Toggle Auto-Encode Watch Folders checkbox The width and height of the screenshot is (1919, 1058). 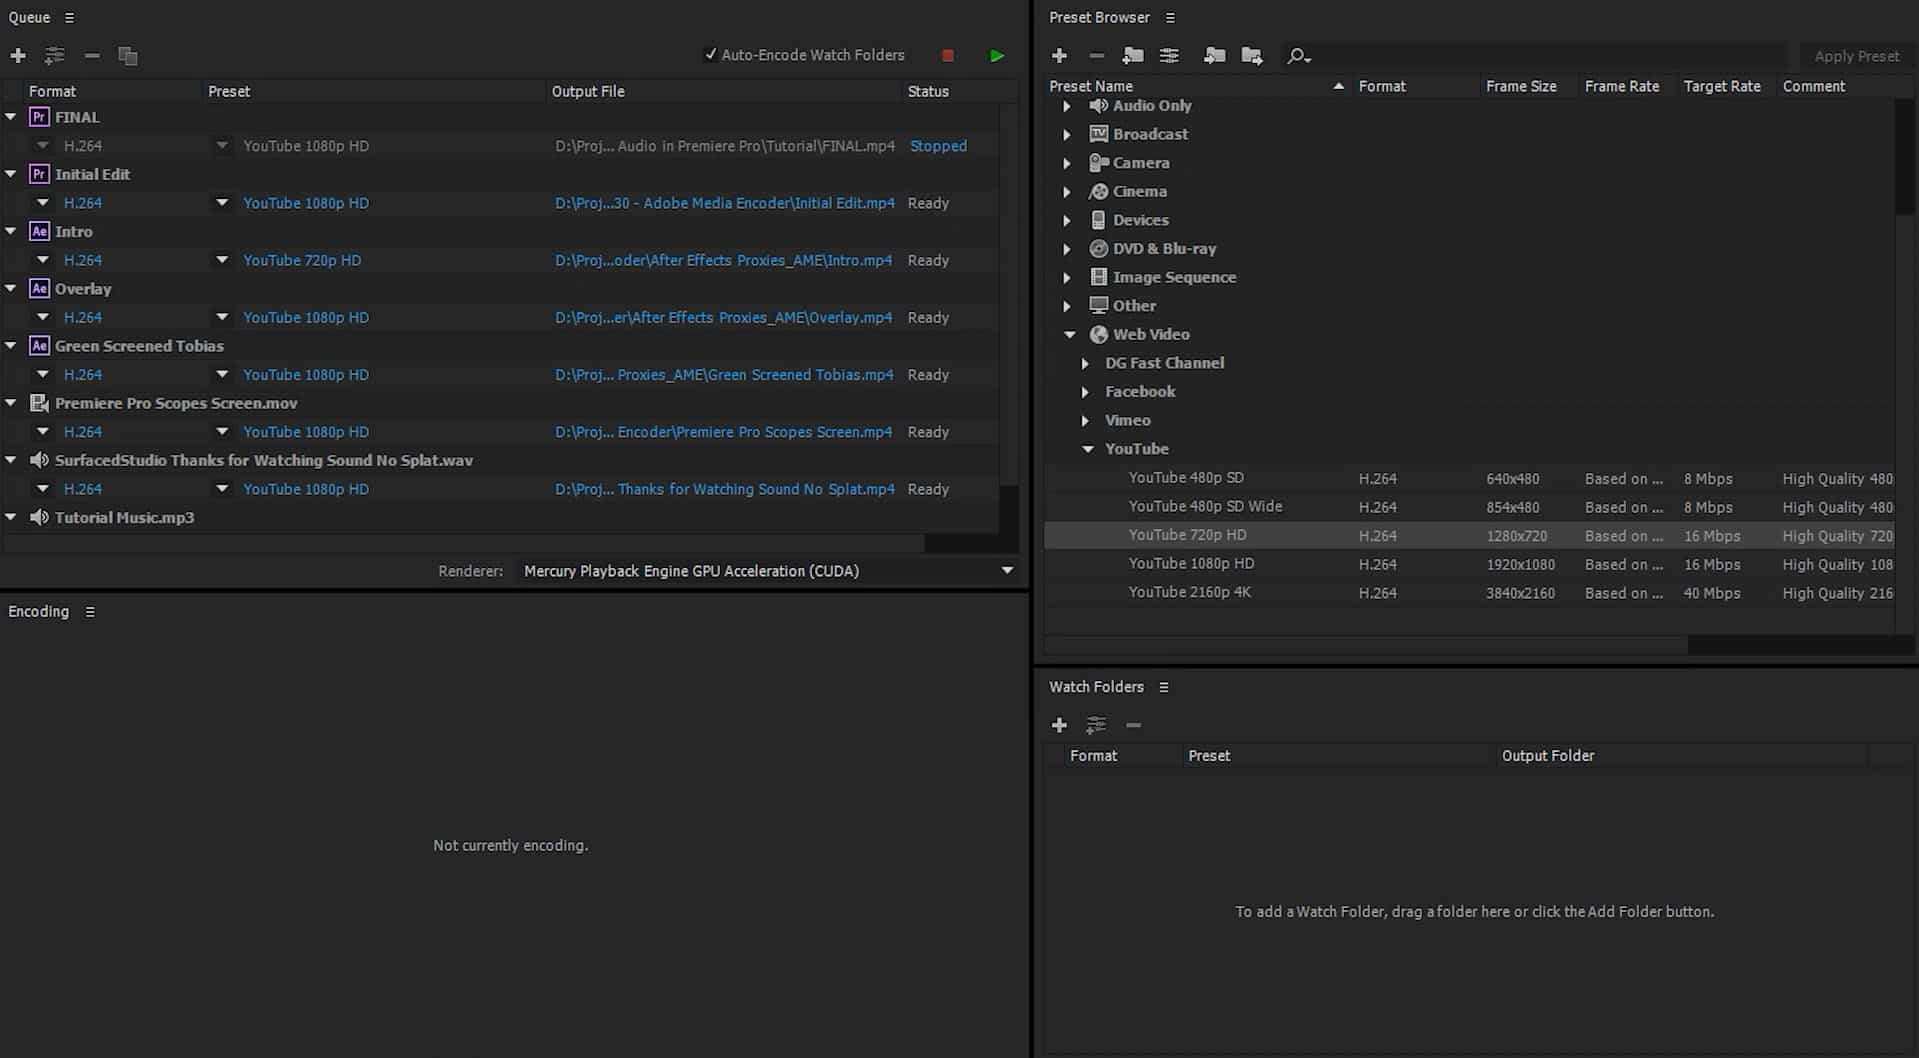click(710, 55)
